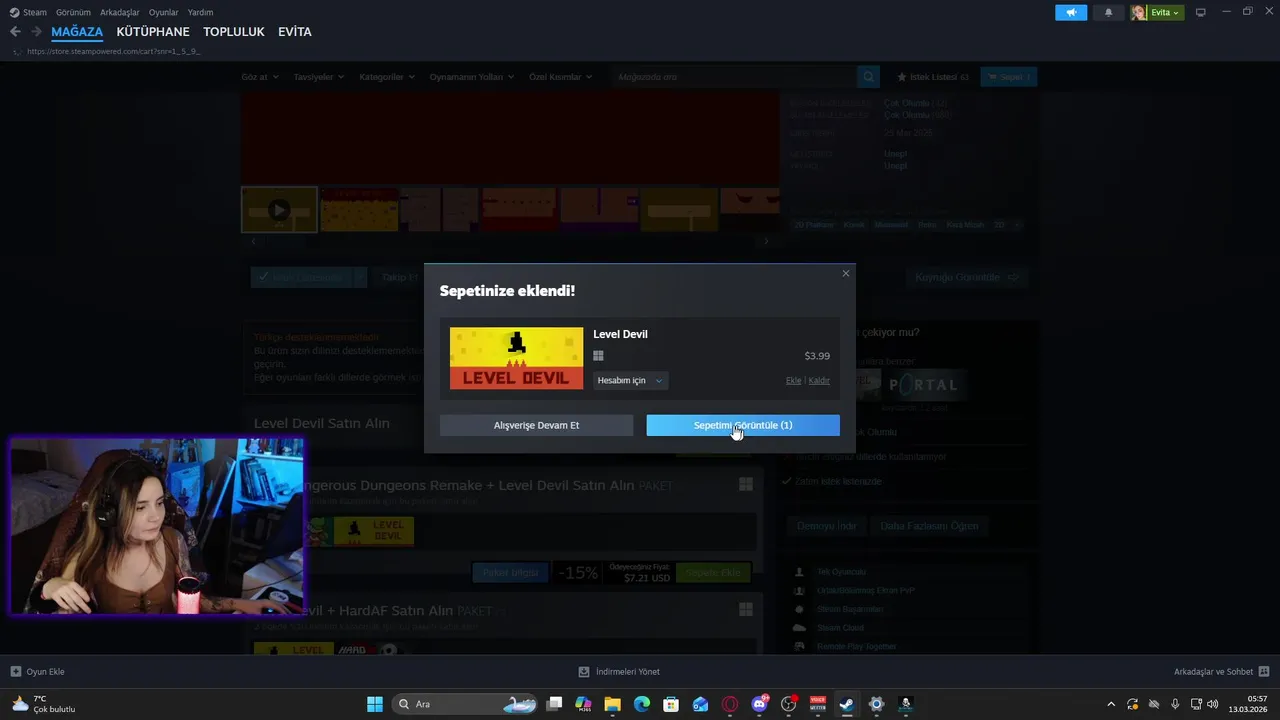Open Microsoft Edge from taskbar

pos(642,704)
